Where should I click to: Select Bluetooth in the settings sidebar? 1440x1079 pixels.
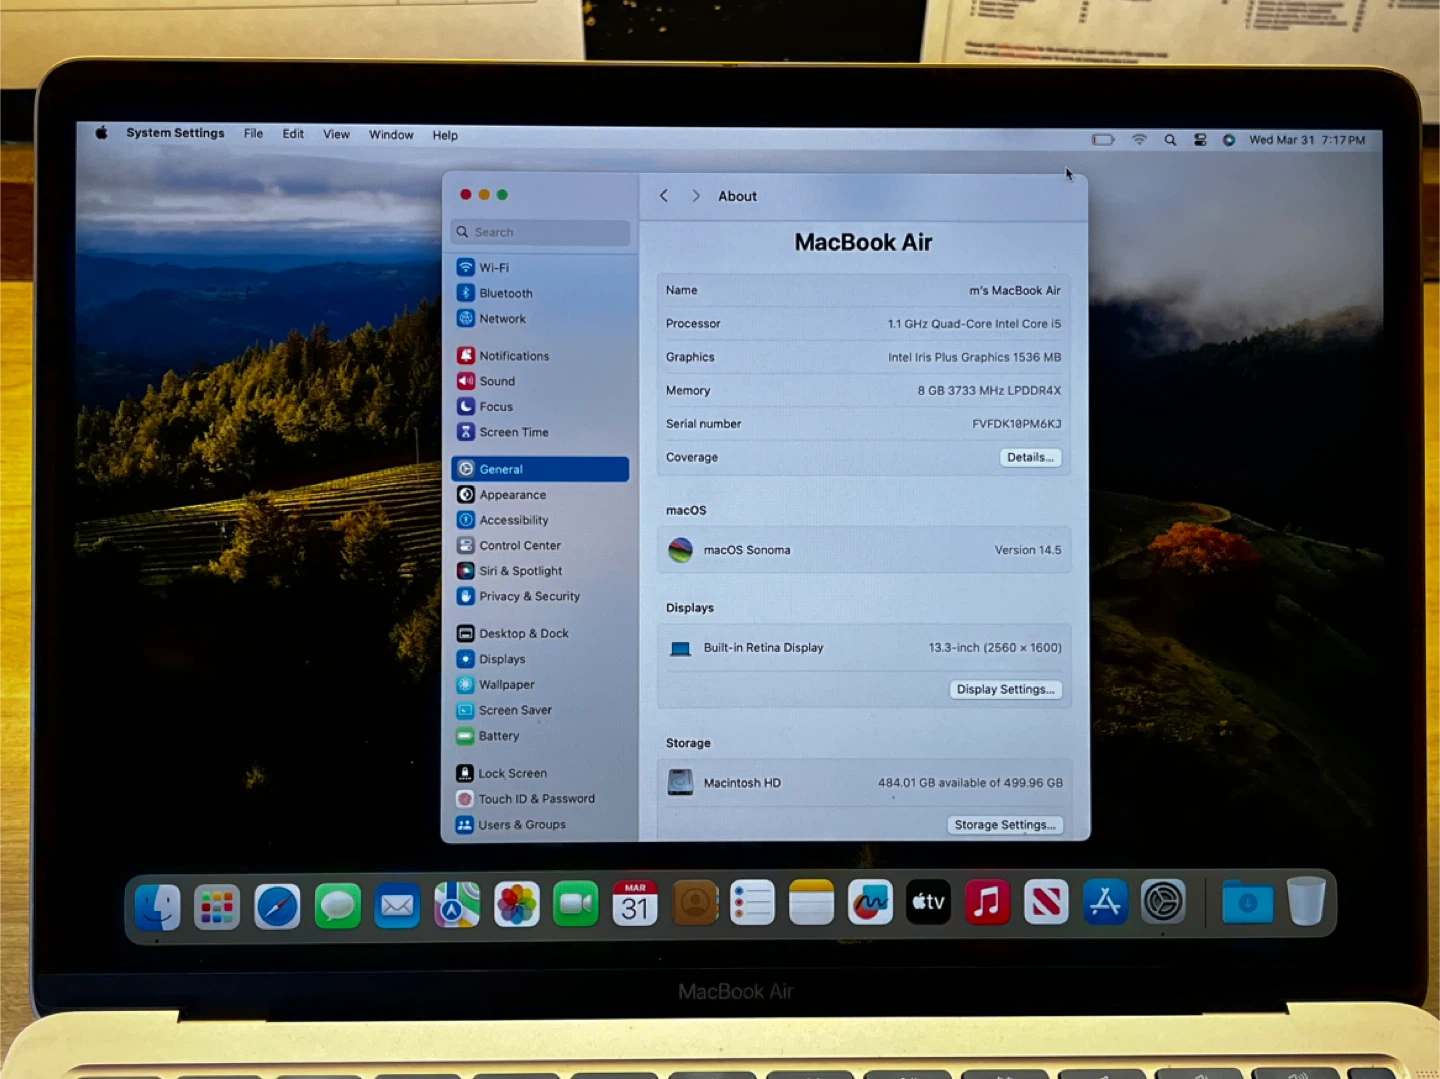click(x=505, y=293)
